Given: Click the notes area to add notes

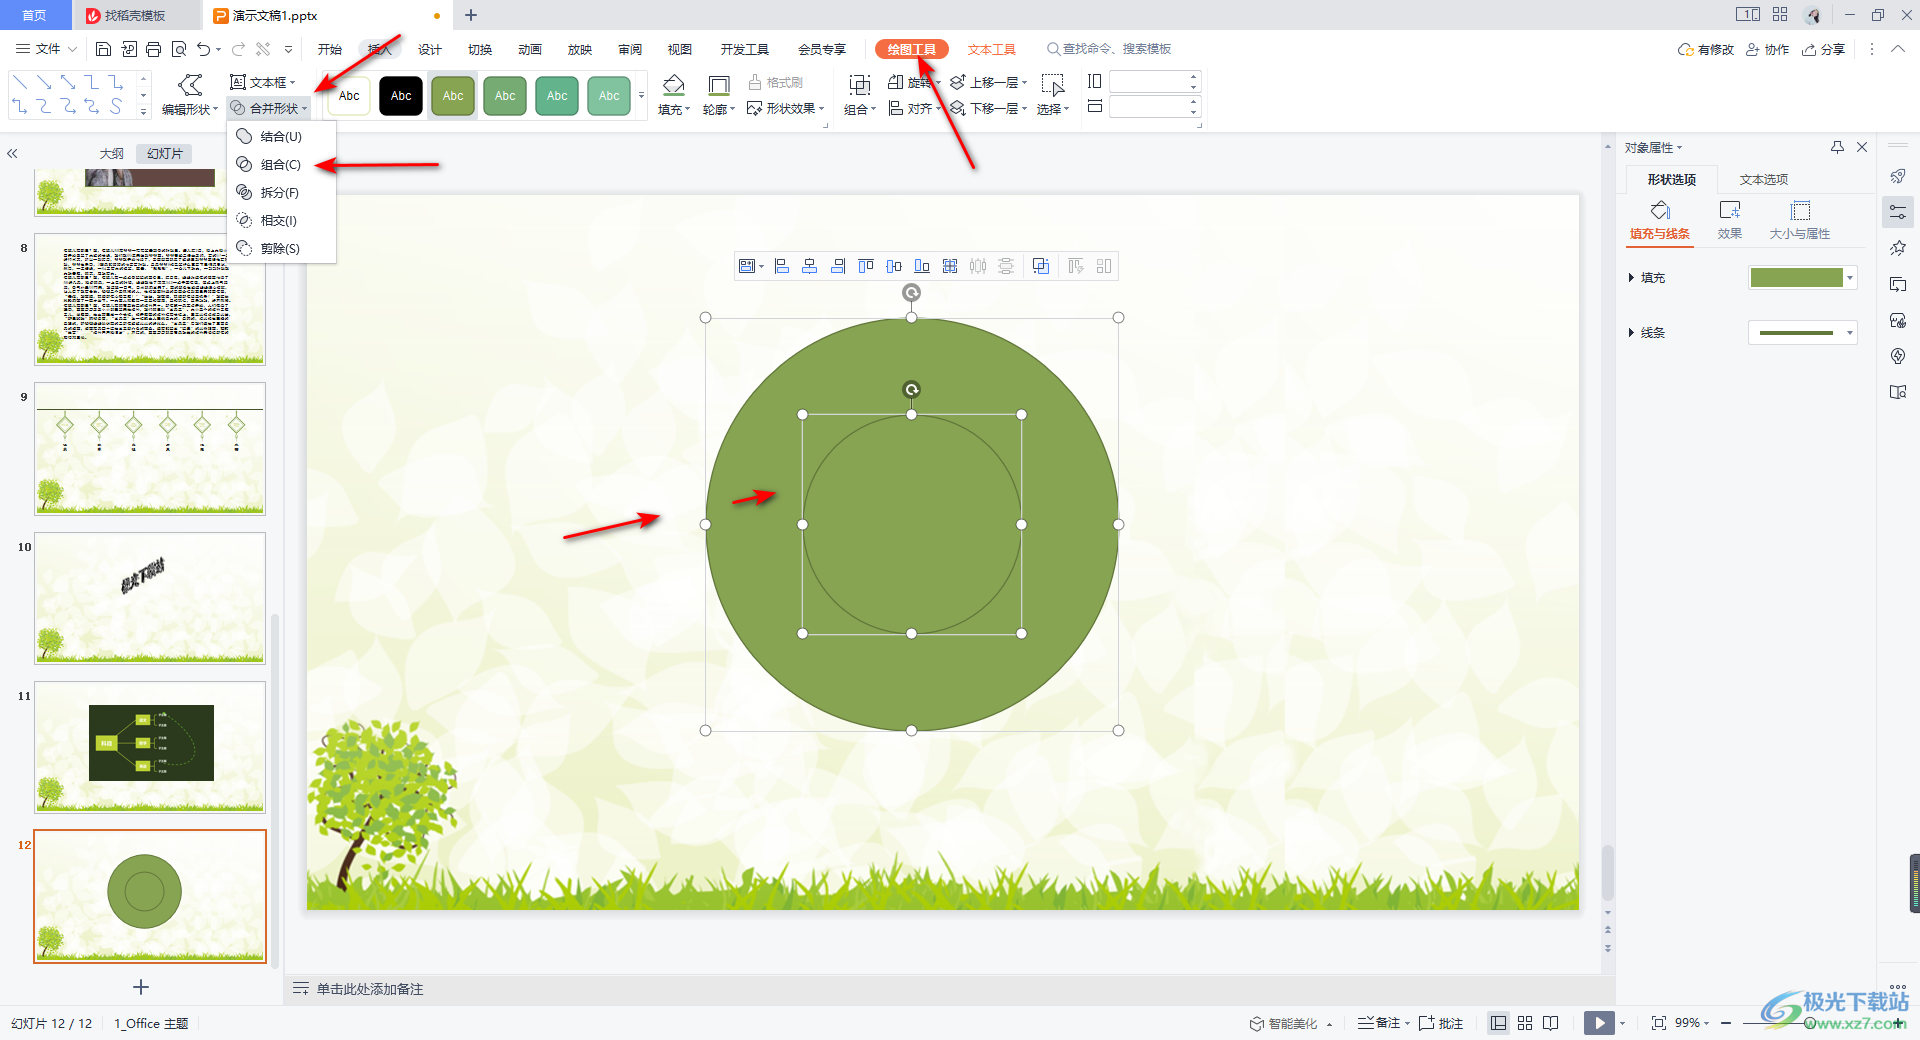Looking at the screenshot, I should point(370,989).
